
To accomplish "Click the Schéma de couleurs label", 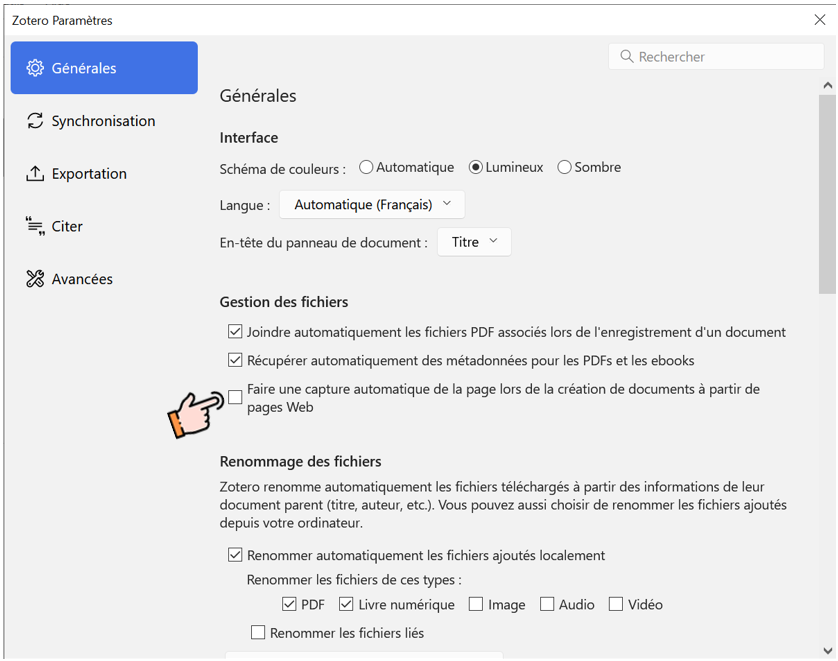I will tap(283, 169).
